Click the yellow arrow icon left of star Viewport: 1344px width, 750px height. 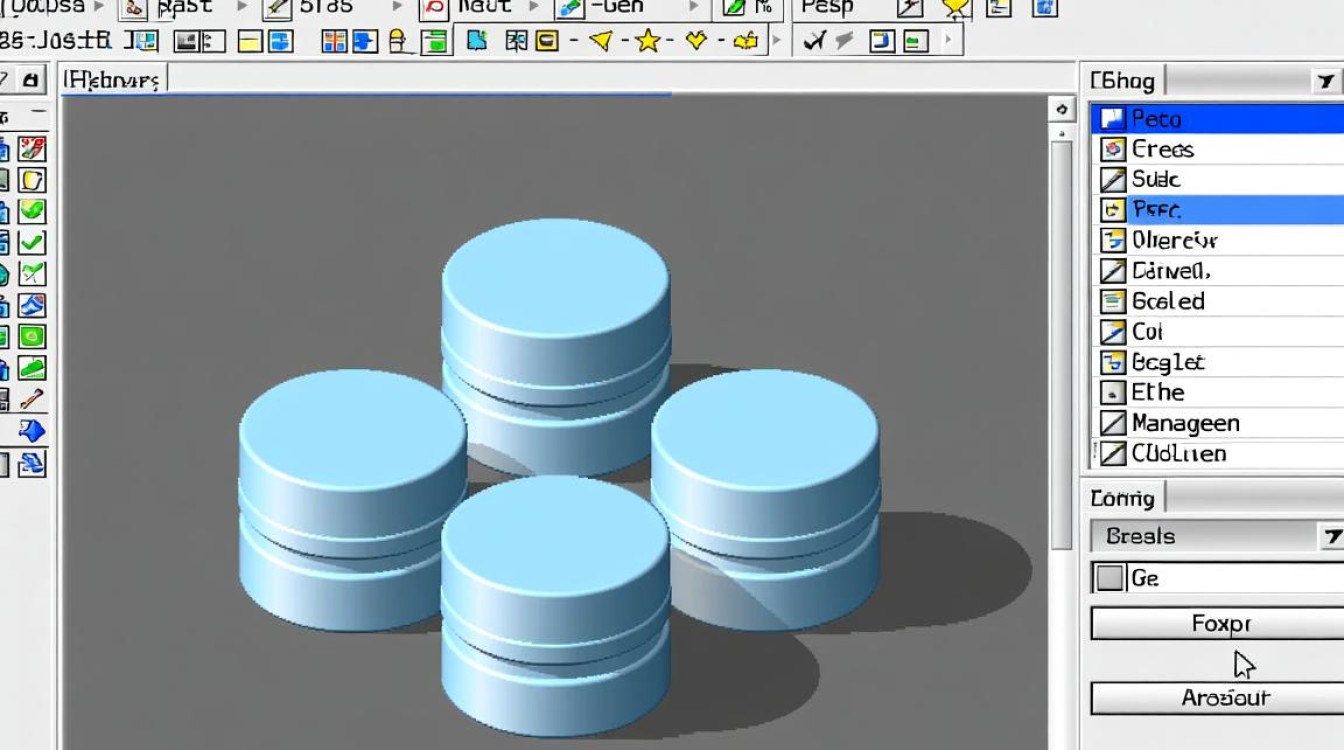600,41
